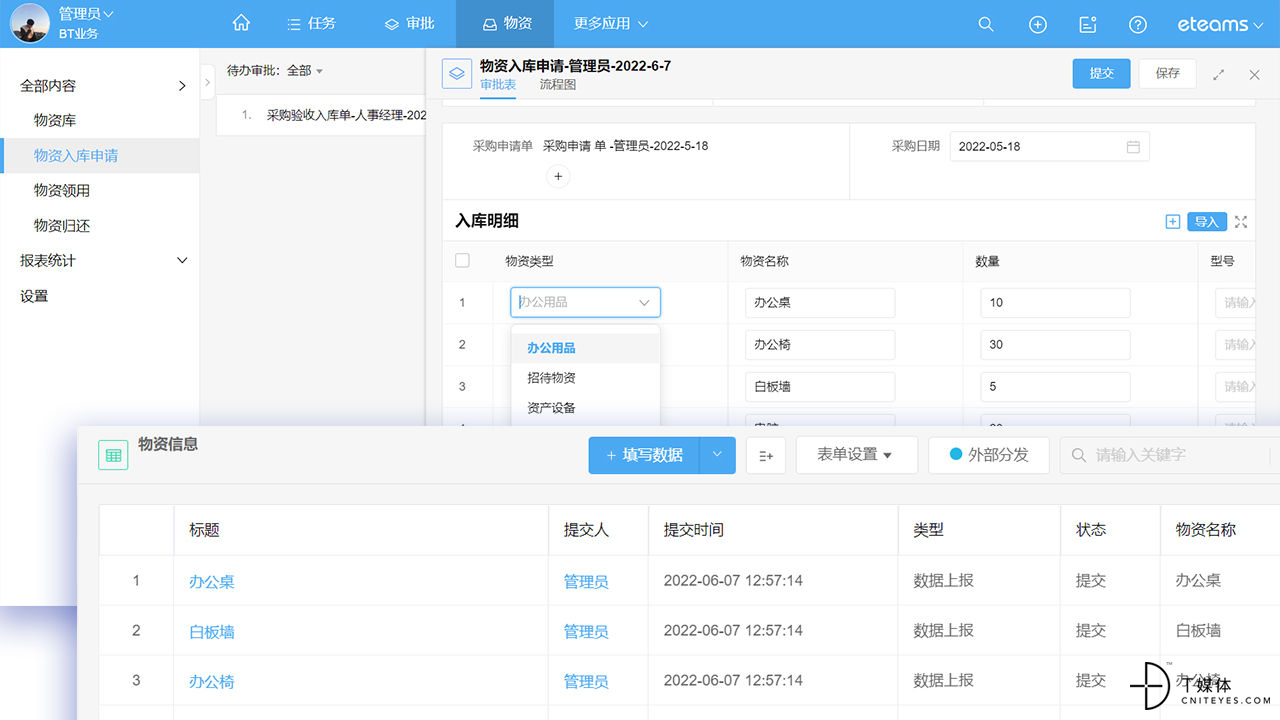Click the 导入 button

coord(1207,222)
